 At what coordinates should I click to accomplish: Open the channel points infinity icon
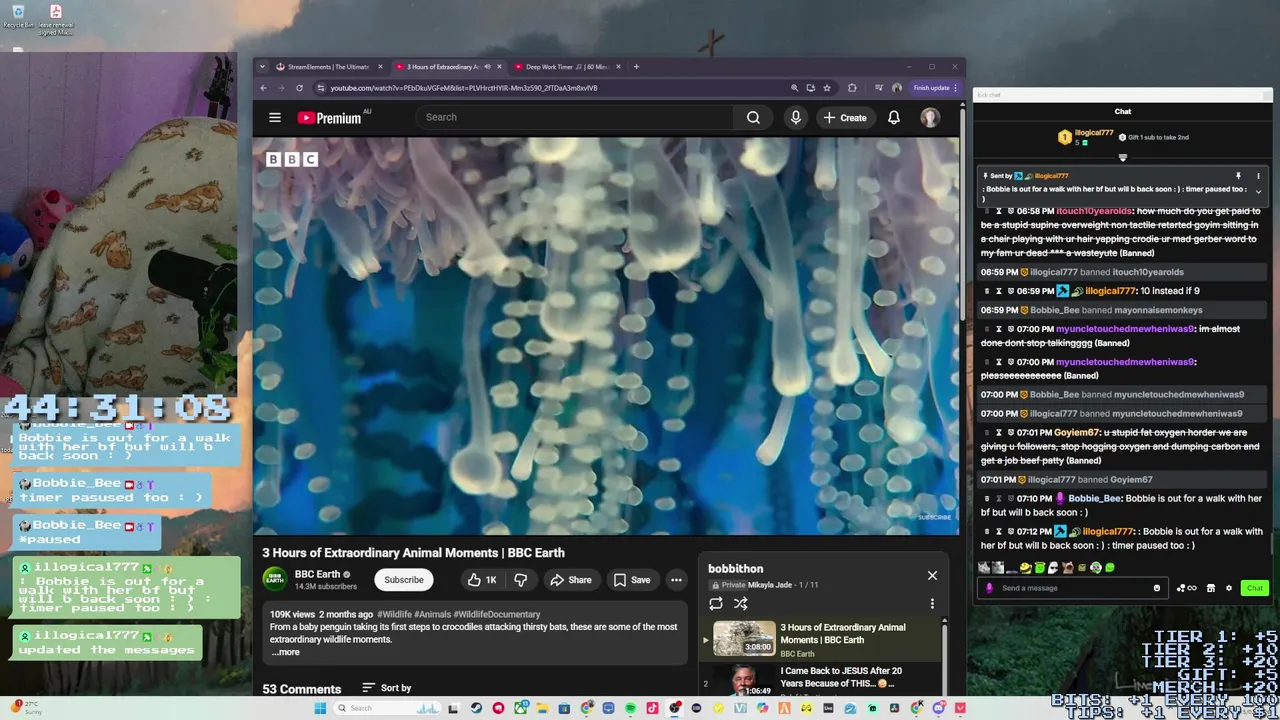click(1191, 588)
